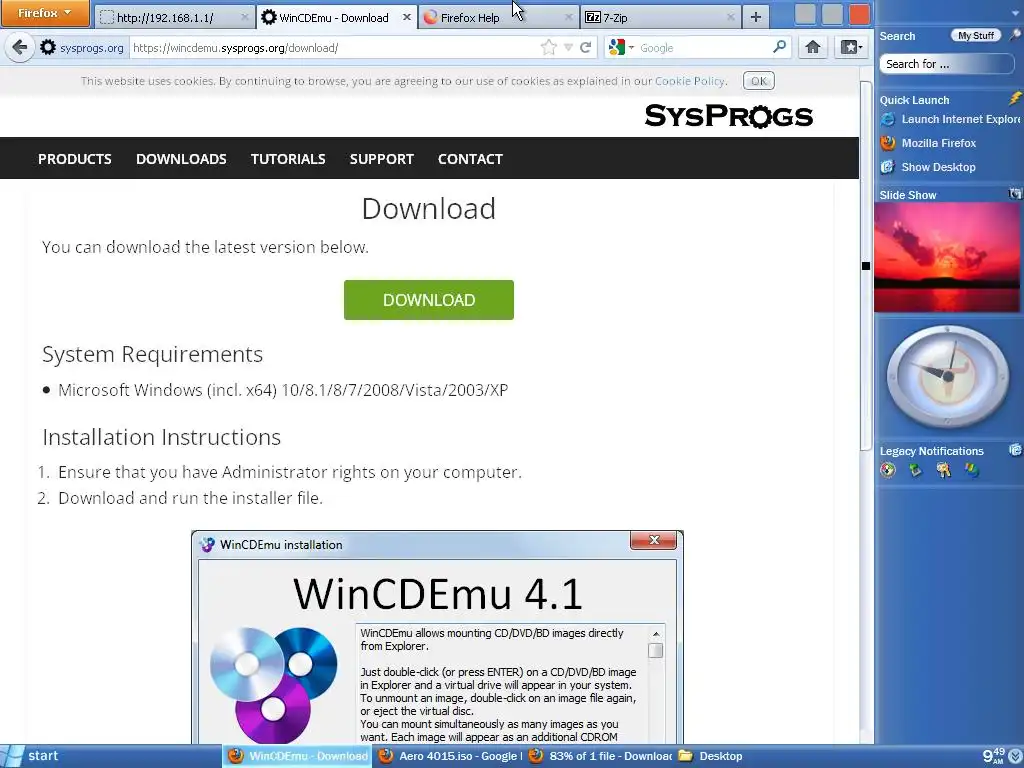
Task: Switch to the Firefox Help tab
Action: tap(498, 18)
